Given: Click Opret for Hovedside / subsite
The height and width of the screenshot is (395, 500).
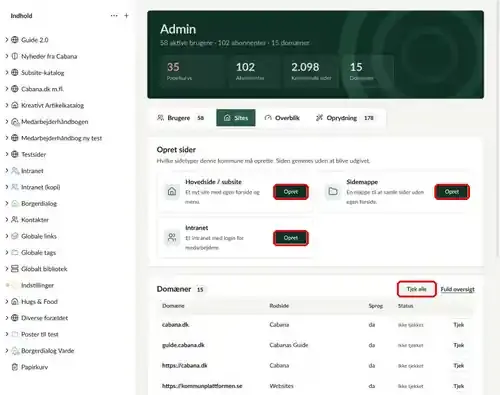Looking at the screenshot, I should [x=291, y=192].
